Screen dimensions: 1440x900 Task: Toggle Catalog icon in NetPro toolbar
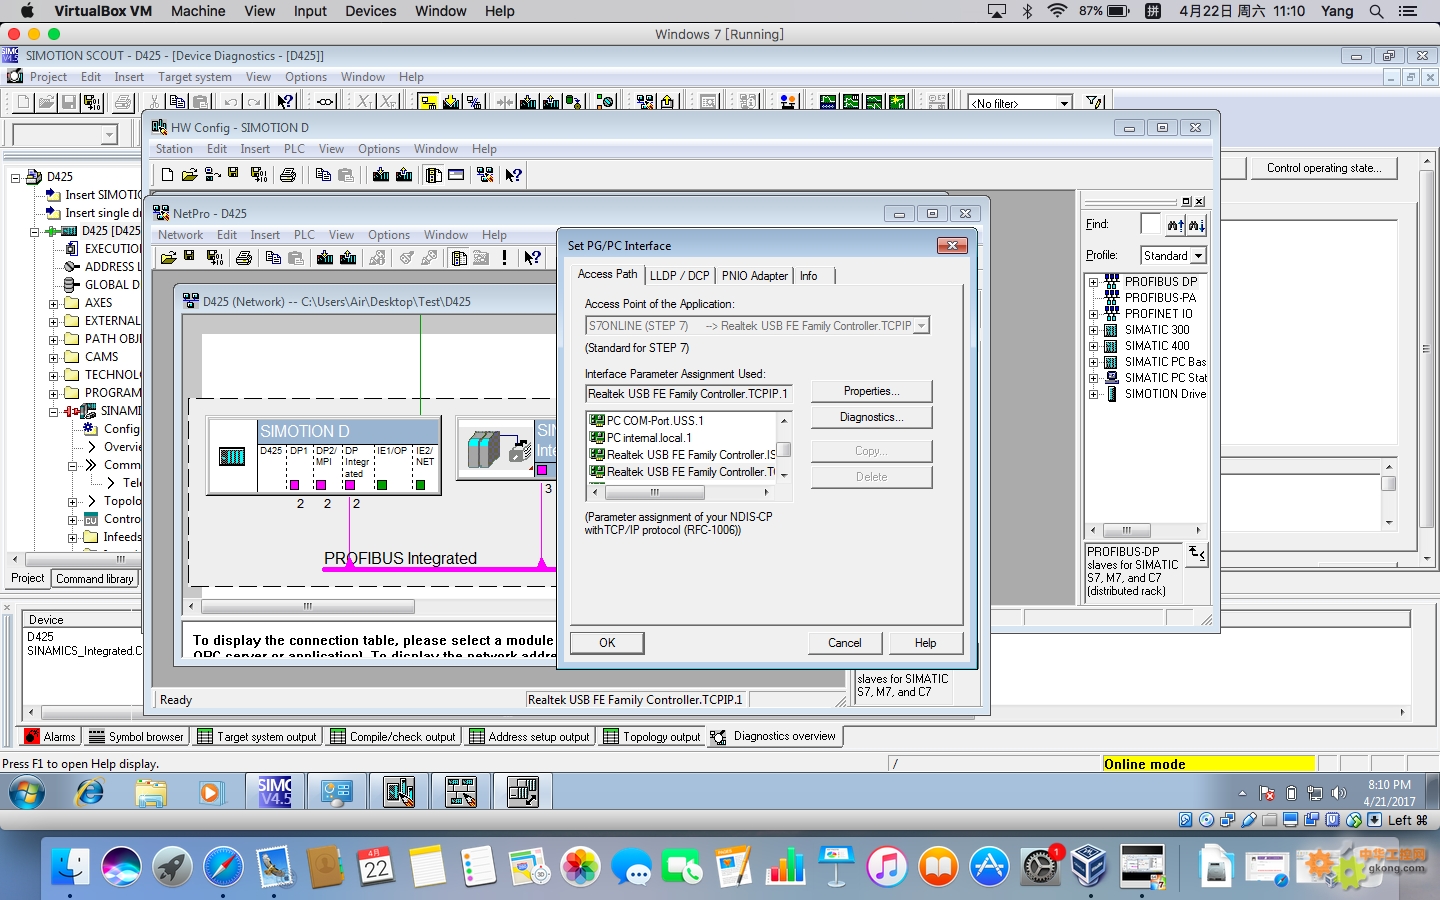point(459,258)
